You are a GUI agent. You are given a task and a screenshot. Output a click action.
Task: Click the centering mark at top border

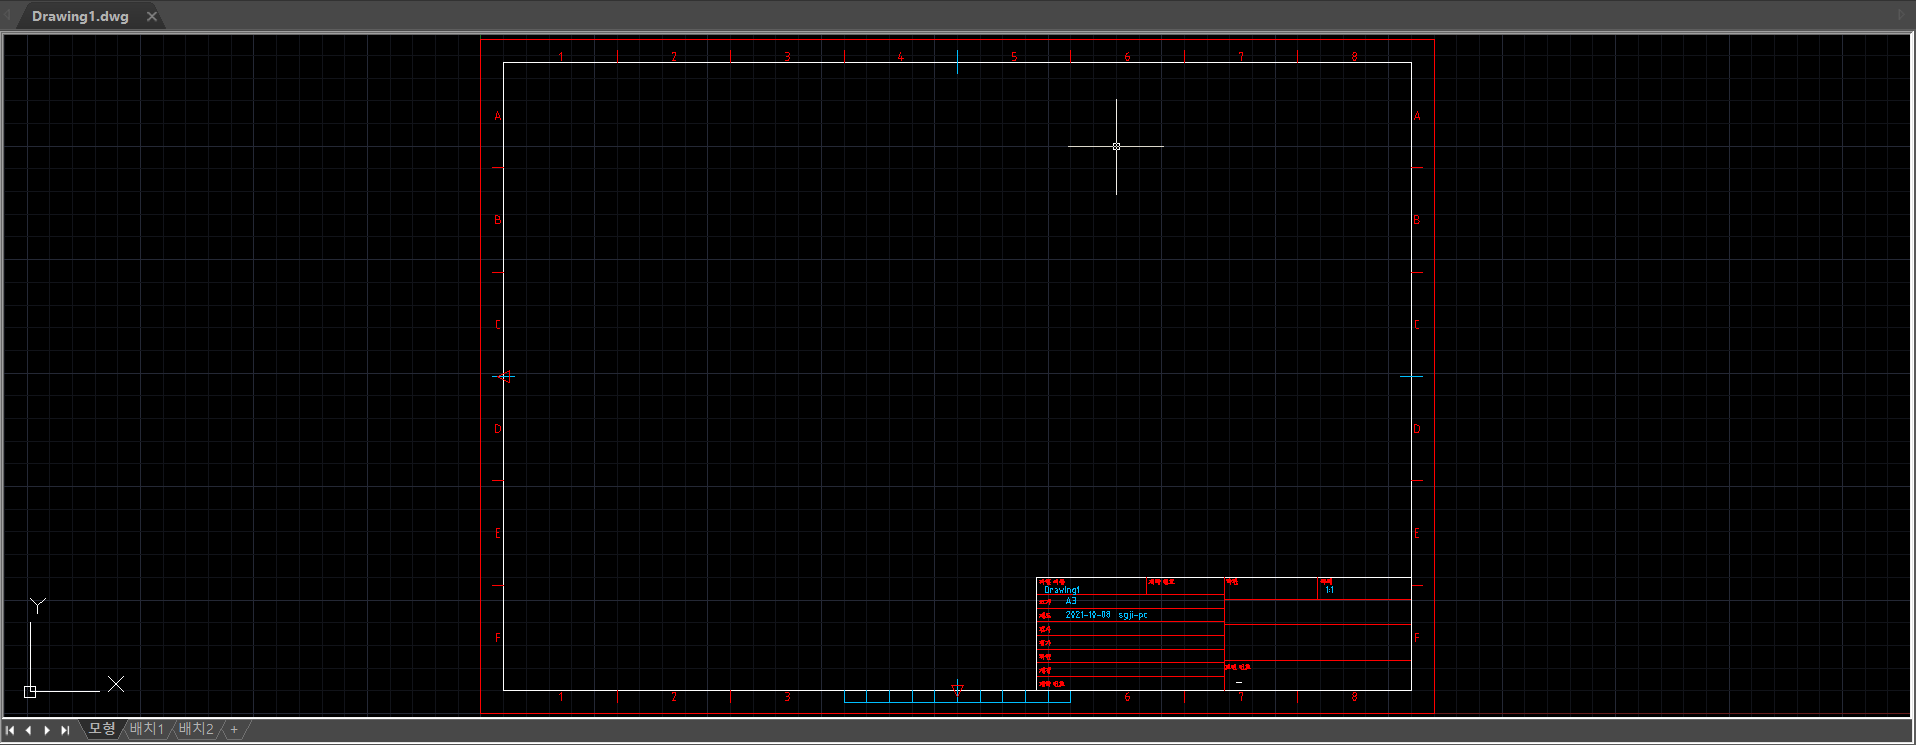[x=957, y=62]
